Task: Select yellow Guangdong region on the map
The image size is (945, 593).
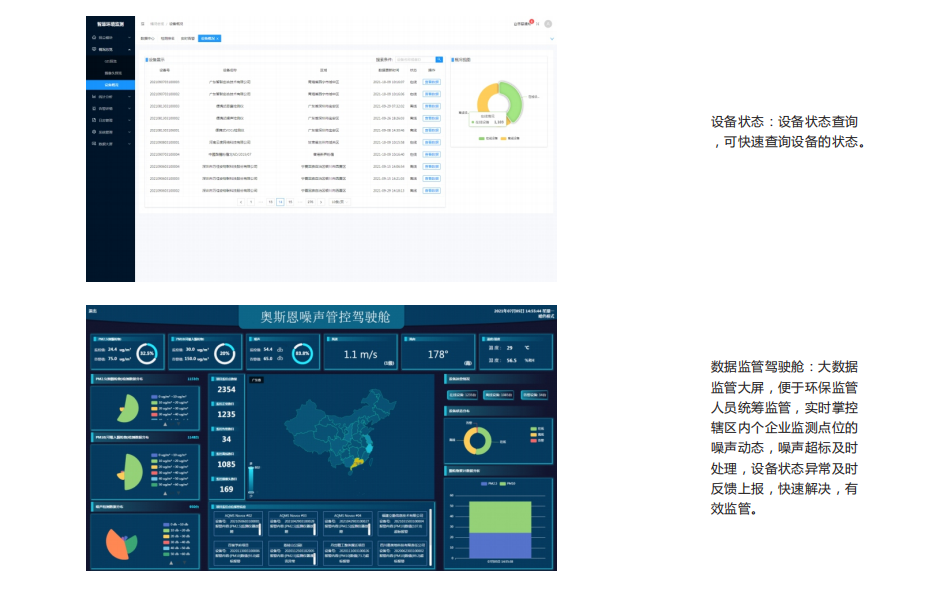Action: click(358, 463)
